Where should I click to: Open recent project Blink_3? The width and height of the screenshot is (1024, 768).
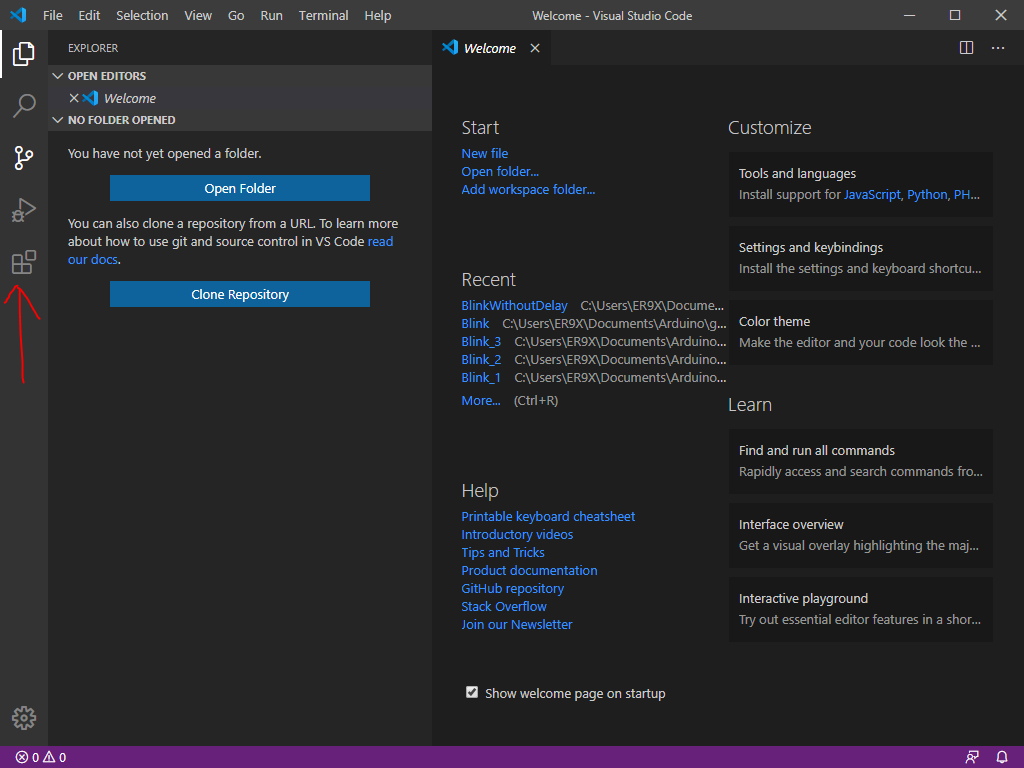point(481,342)
